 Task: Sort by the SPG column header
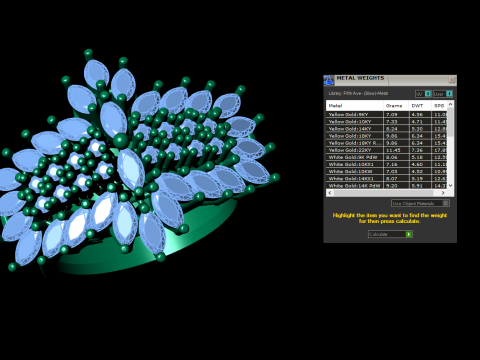(439, 106)
